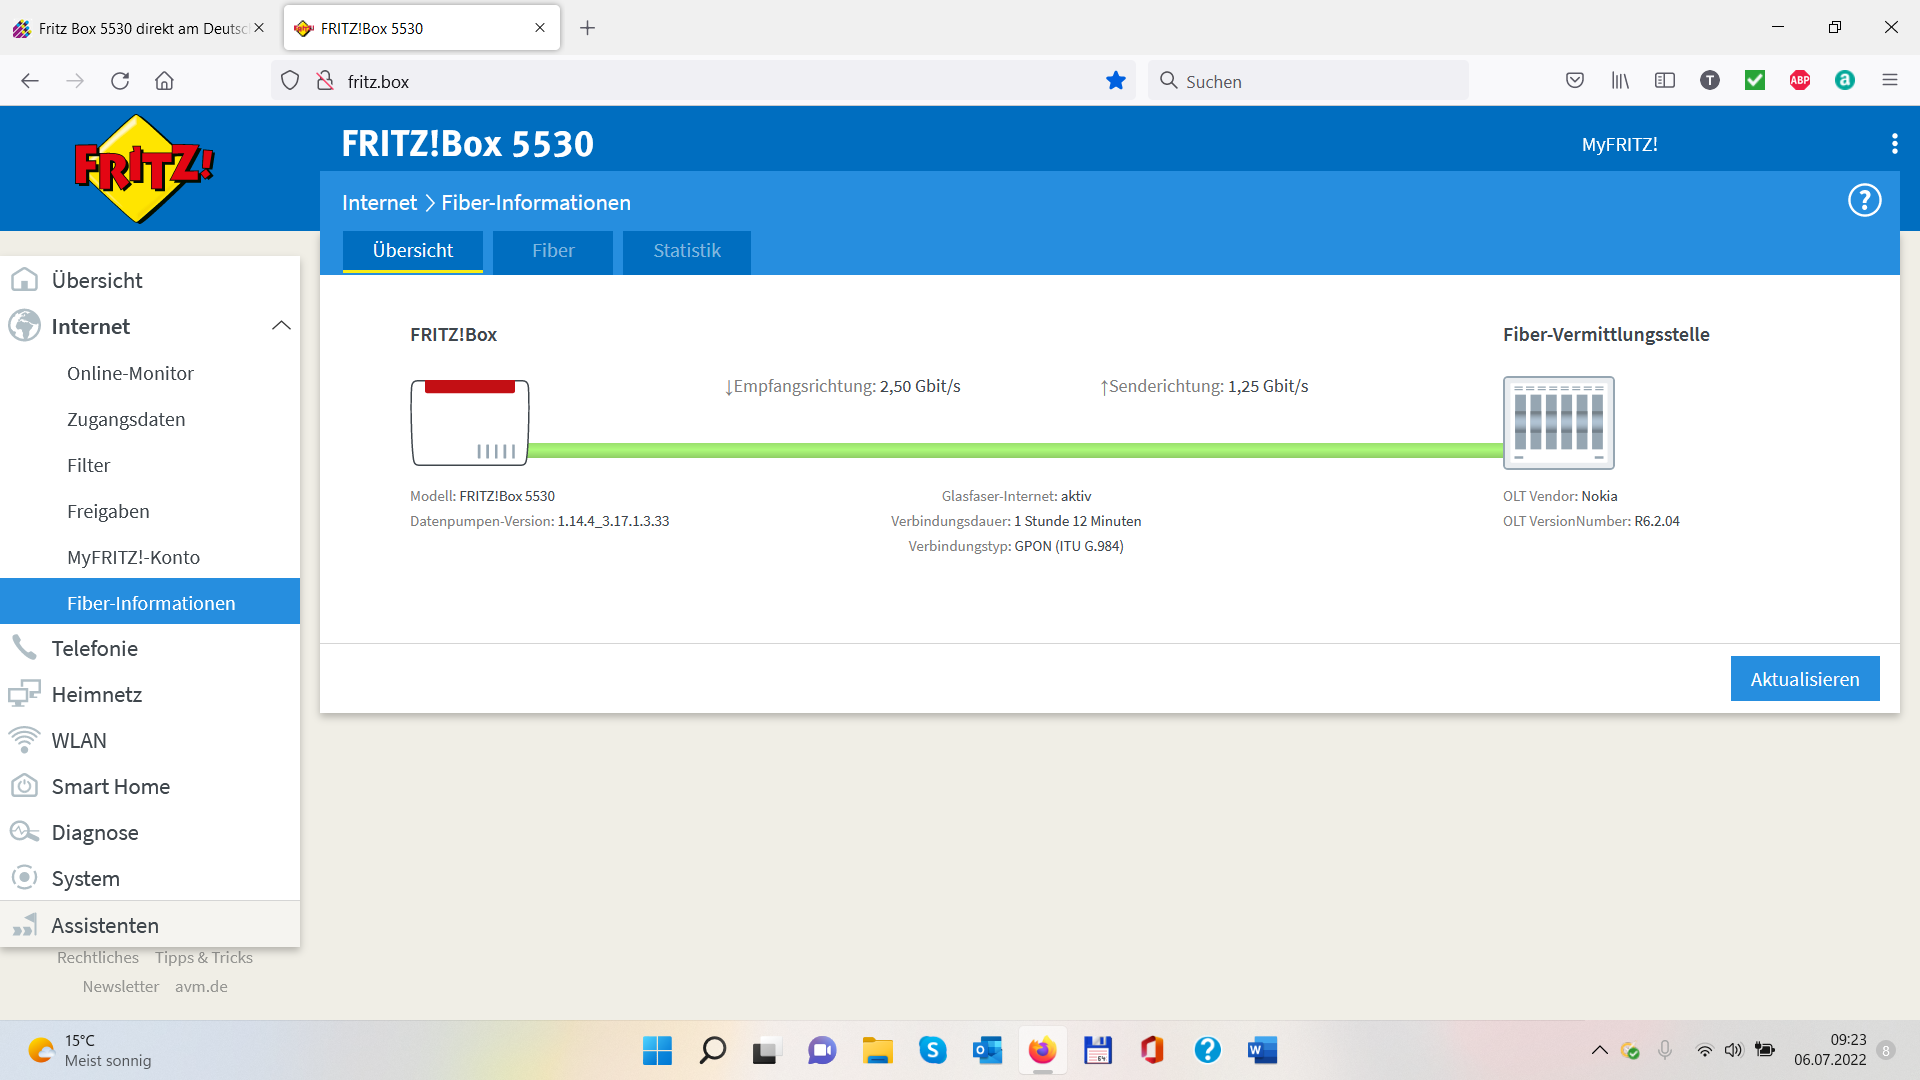This screenshot has height=1080, width=1920.
Task: Open Windows Start menu
Action: coord(657,1050)
